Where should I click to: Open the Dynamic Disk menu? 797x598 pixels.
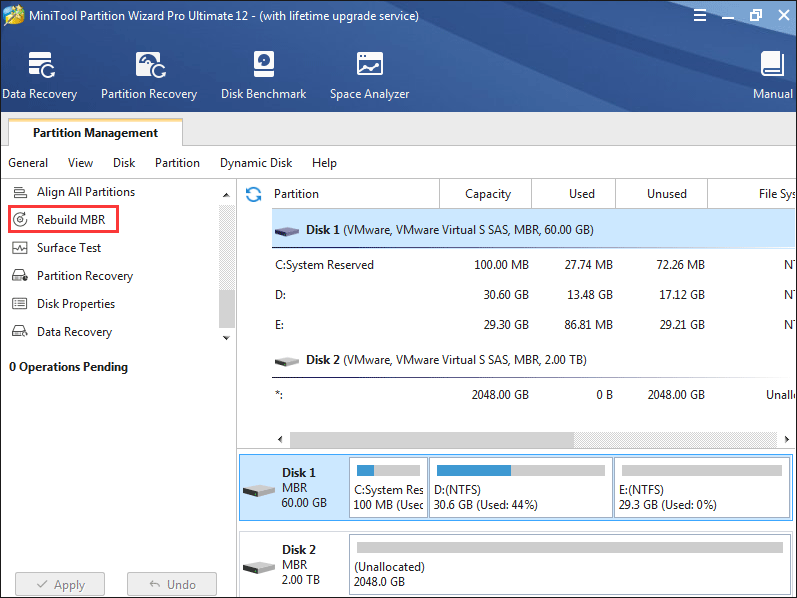click(x=256, y=163)
